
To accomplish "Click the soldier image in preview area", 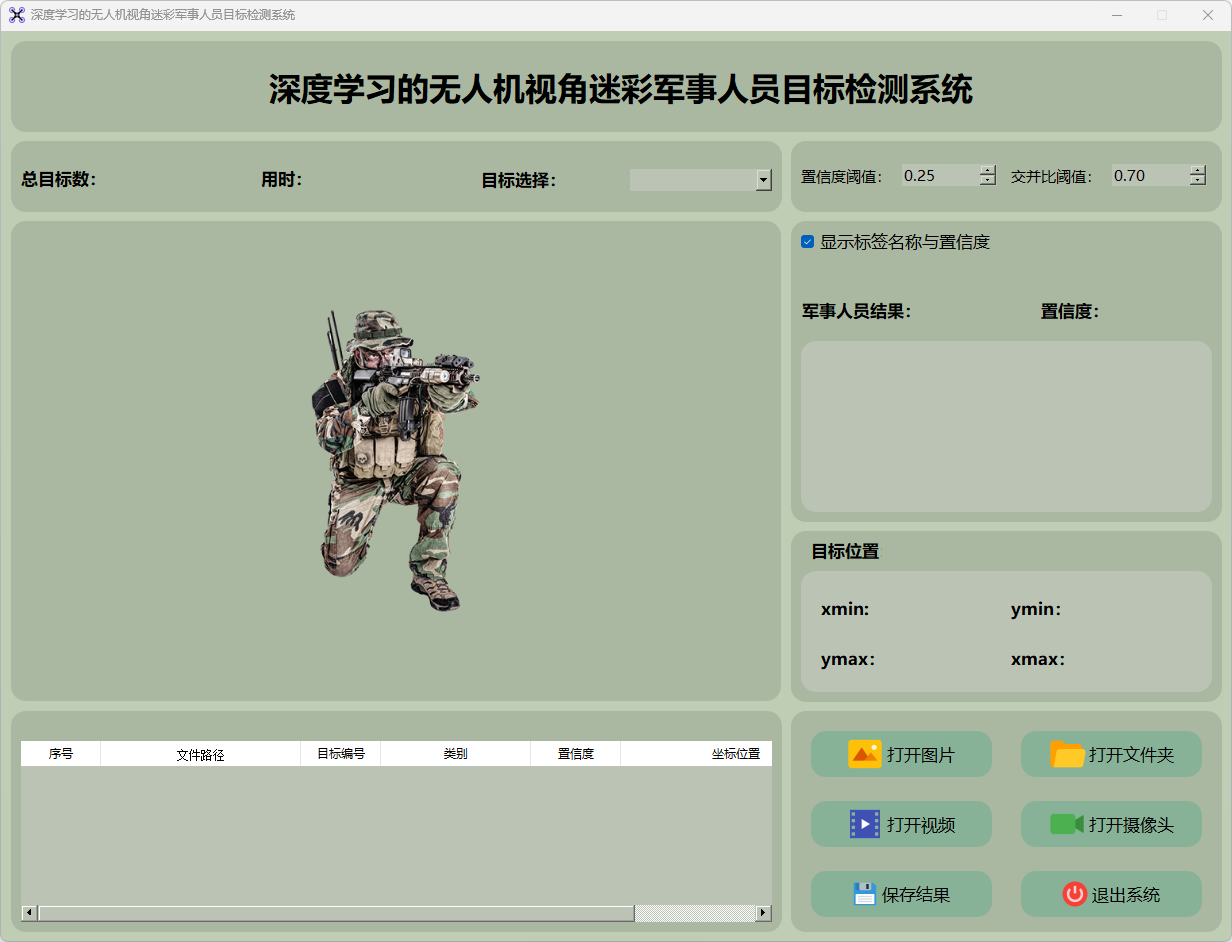I will [390, 460].
